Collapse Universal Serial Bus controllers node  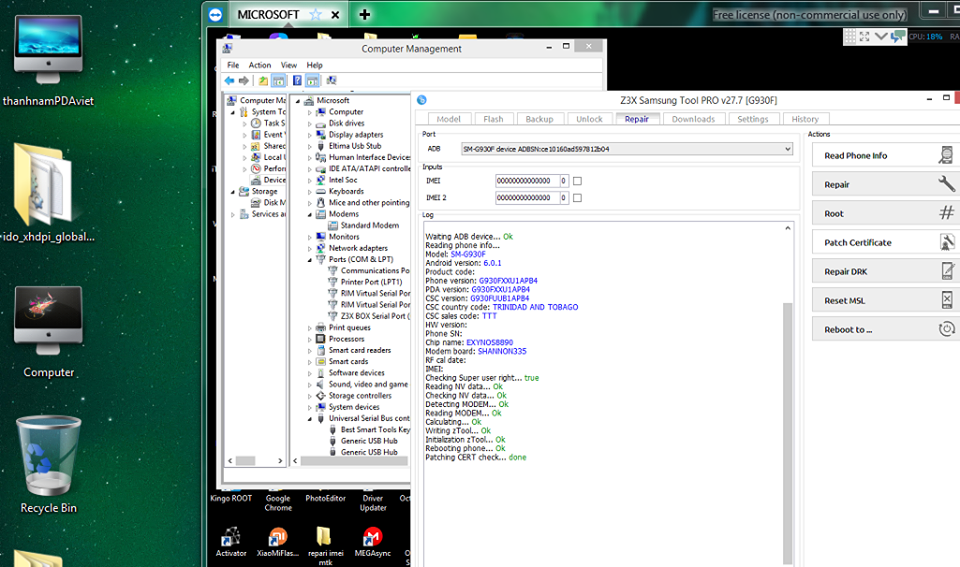pos(310,419)
